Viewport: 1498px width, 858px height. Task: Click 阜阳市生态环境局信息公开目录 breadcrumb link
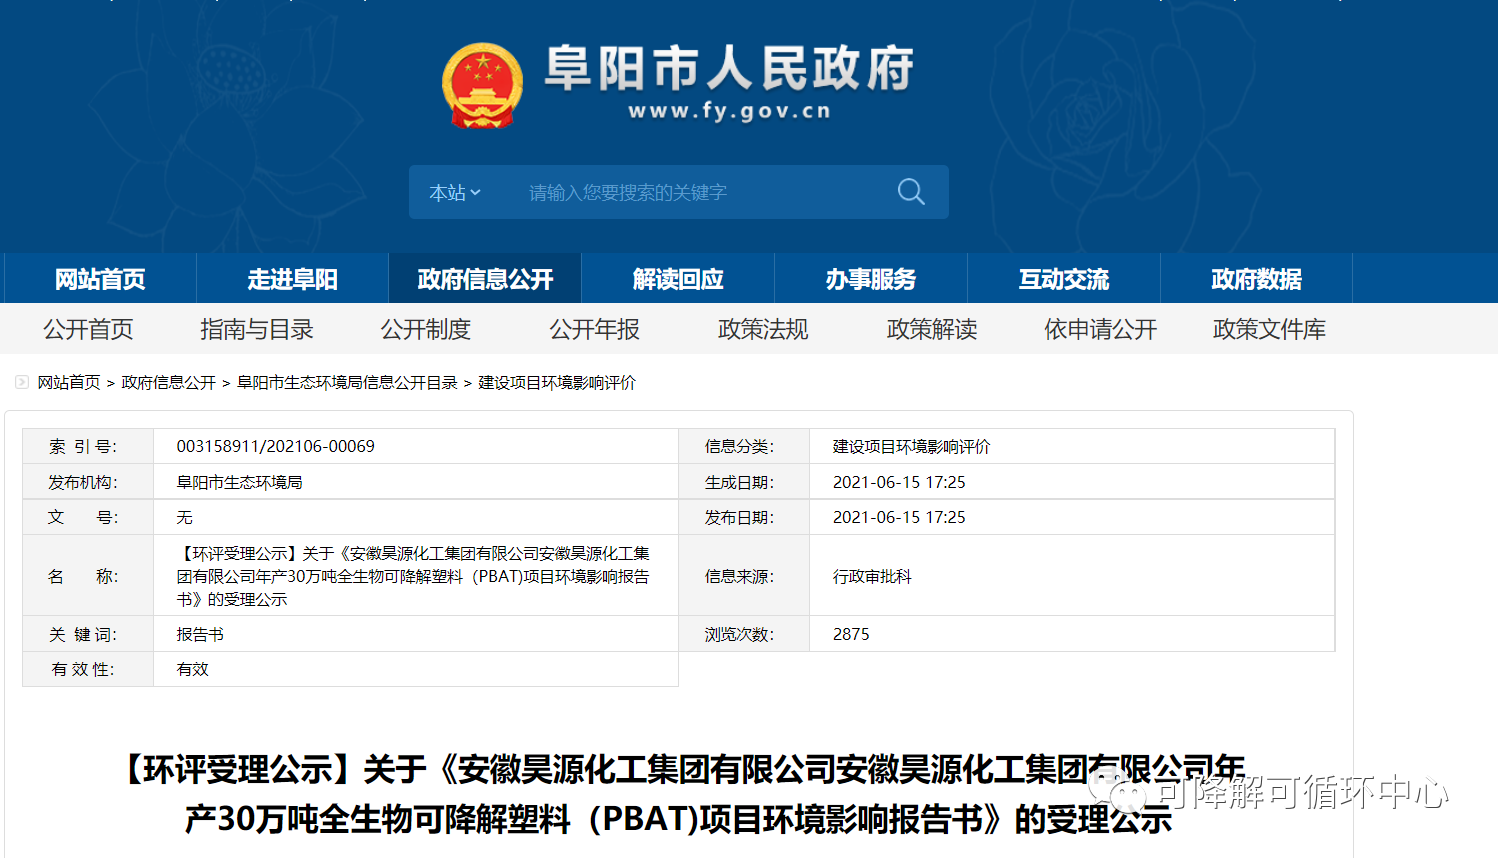pyautogui.click(x=347, y=382)
